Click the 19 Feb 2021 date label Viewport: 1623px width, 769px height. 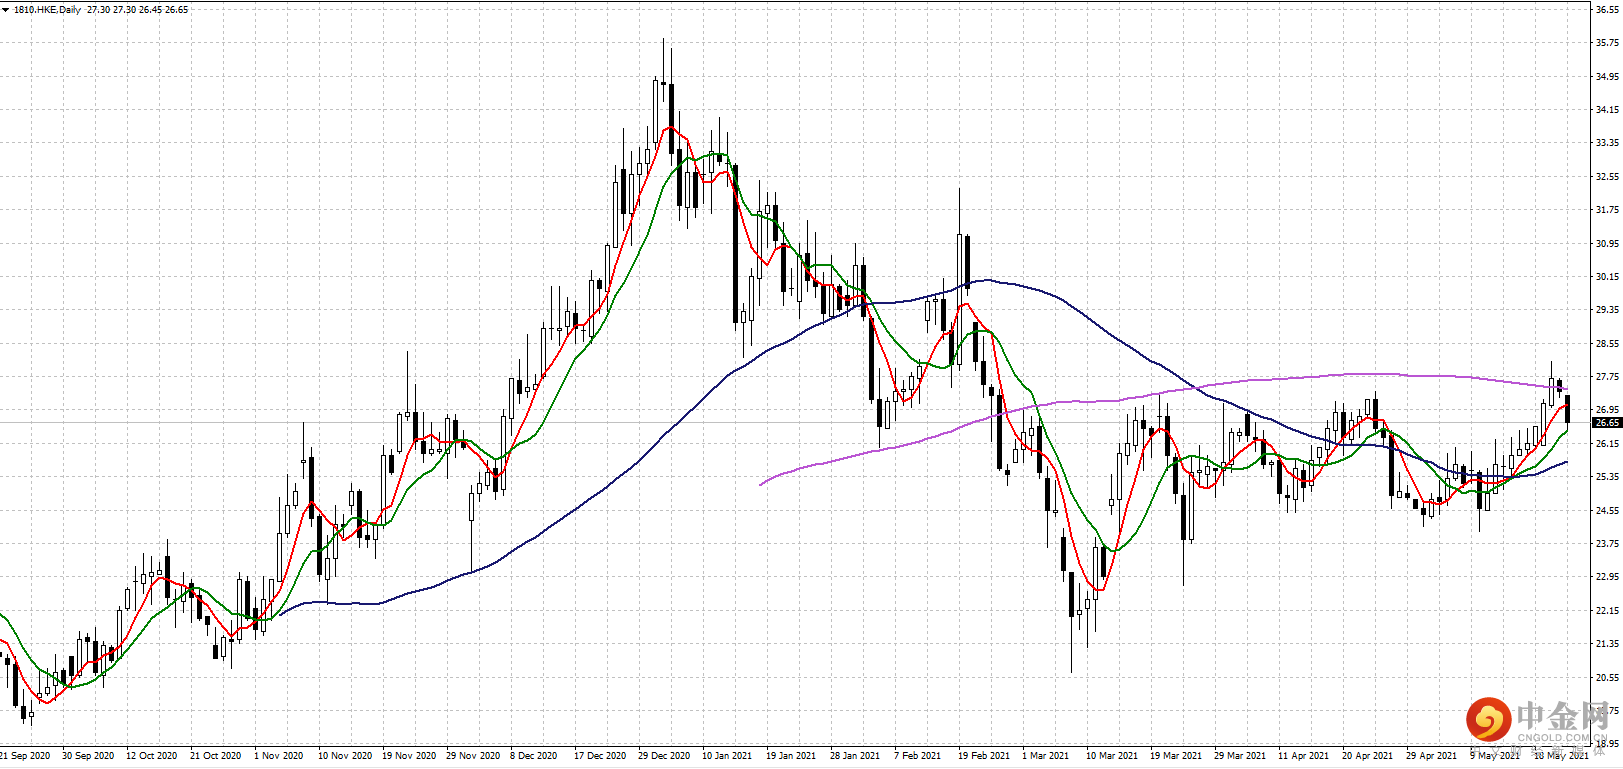(x=984, y=756)
